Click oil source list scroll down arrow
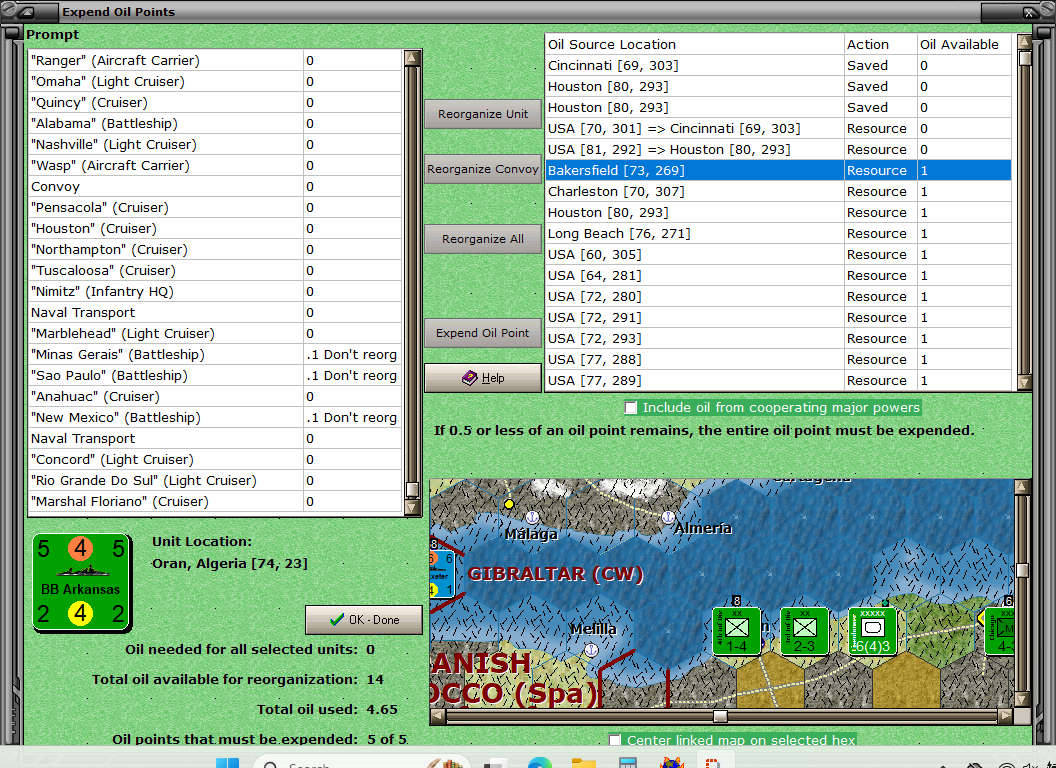This screenshot has height=768, width=1056. (x=1024, y=383)
